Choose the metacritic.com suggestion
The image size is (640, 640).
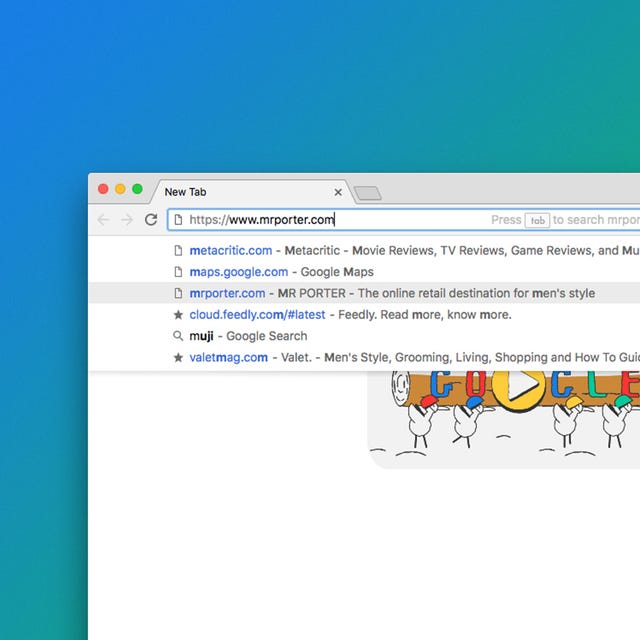click(x=364, y=250)
